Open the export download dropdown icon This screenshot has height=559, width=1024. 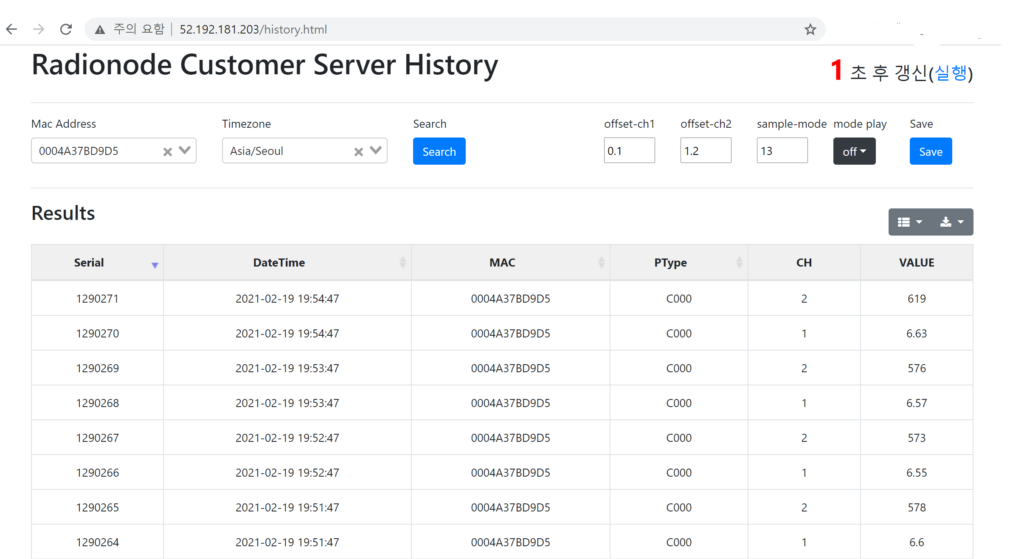point(952,222)
